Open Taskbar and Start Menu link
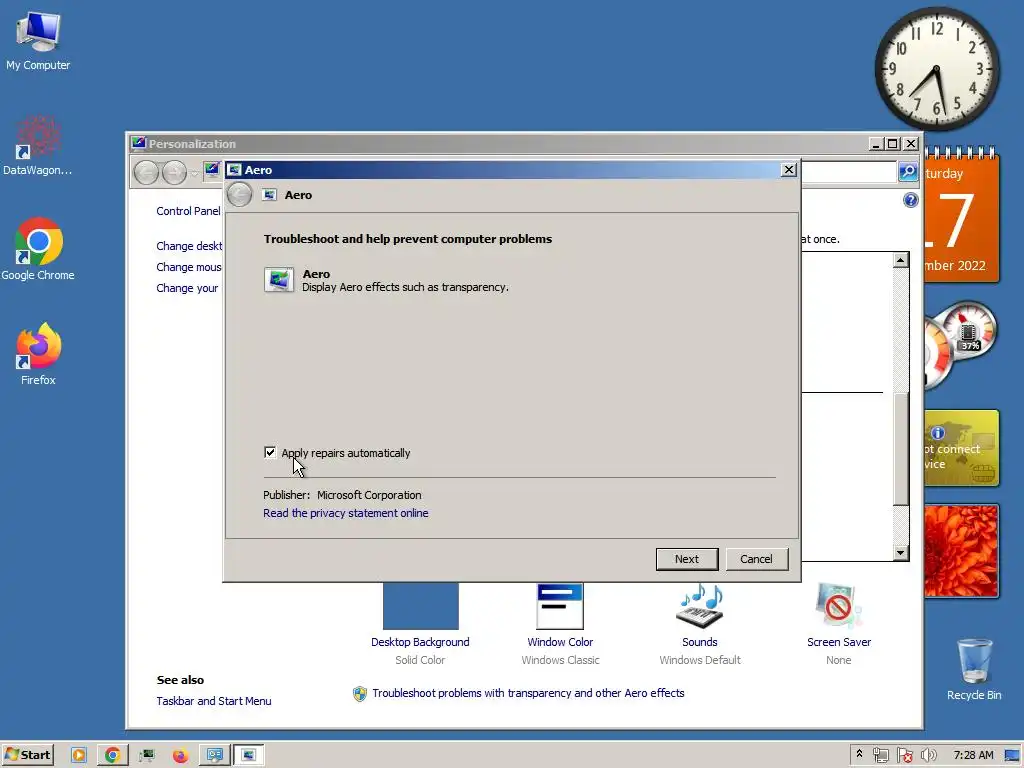The image size is (1024, 768). 214,701
